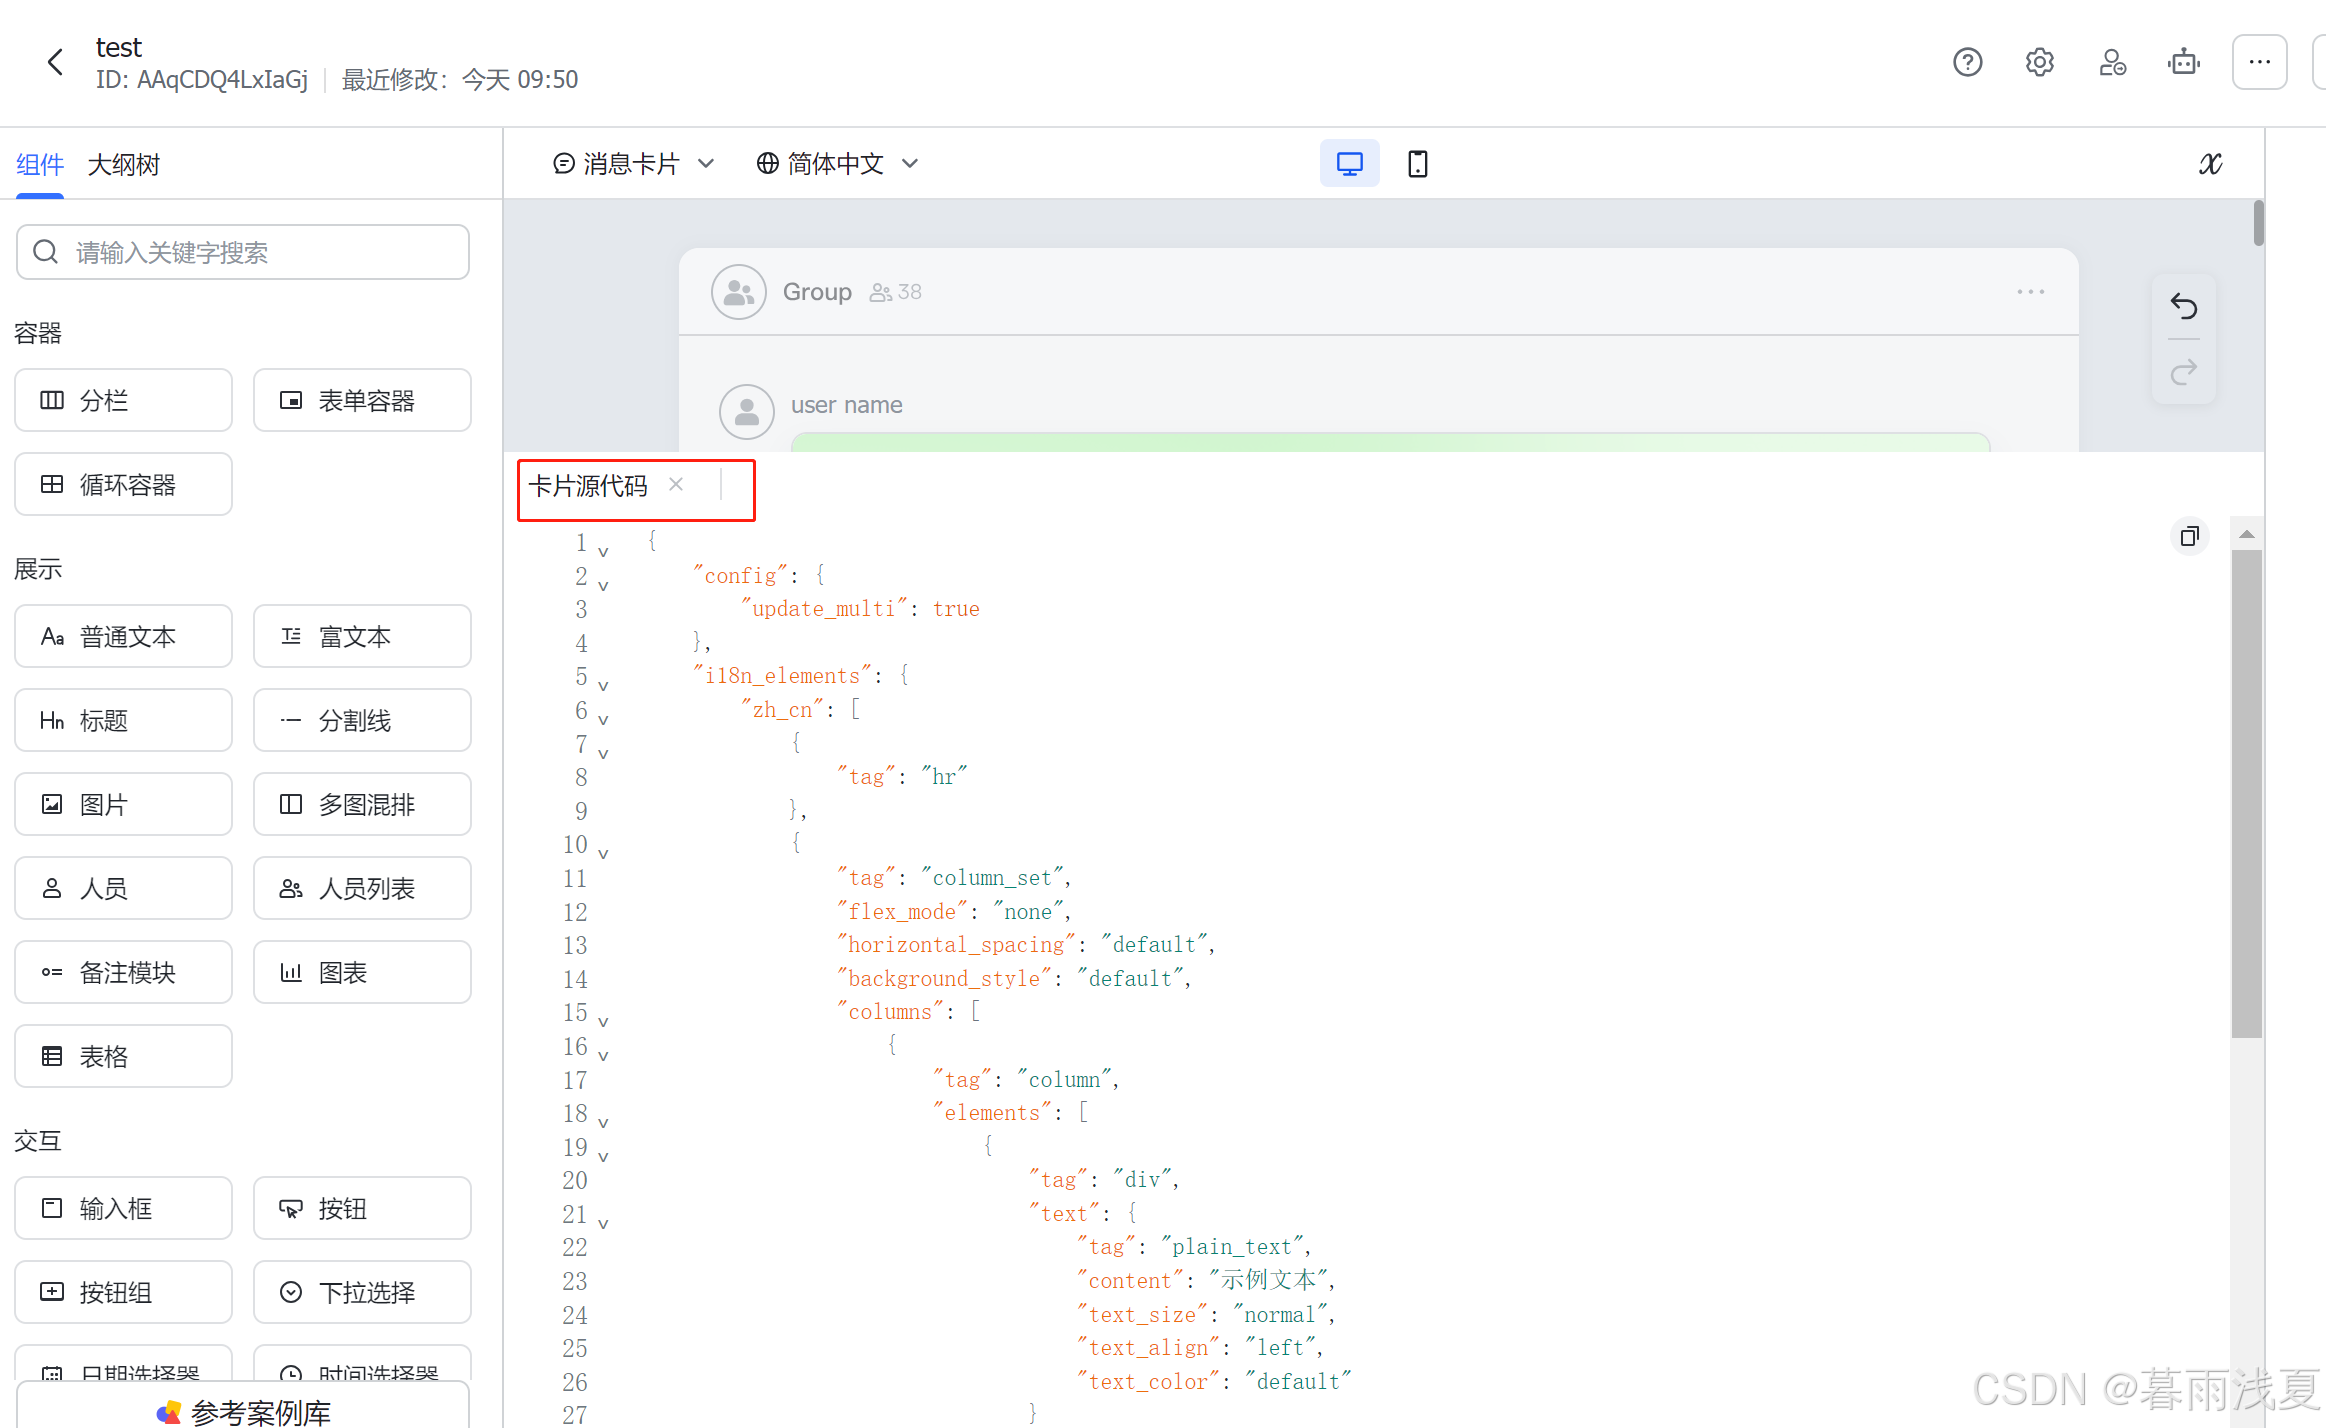Add the 分栏 column component
This screenshot has width=2326, height=1428.
point(123,400)
